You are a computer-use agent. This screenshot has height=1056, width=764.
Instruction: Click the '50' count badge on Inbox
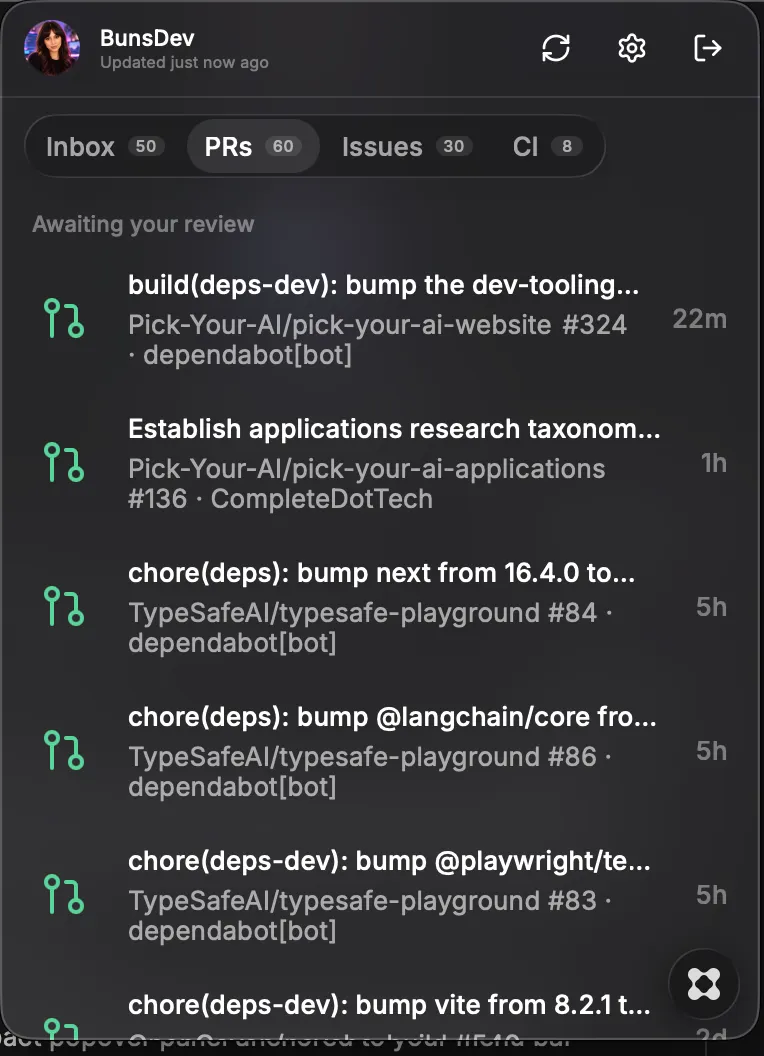146,146
